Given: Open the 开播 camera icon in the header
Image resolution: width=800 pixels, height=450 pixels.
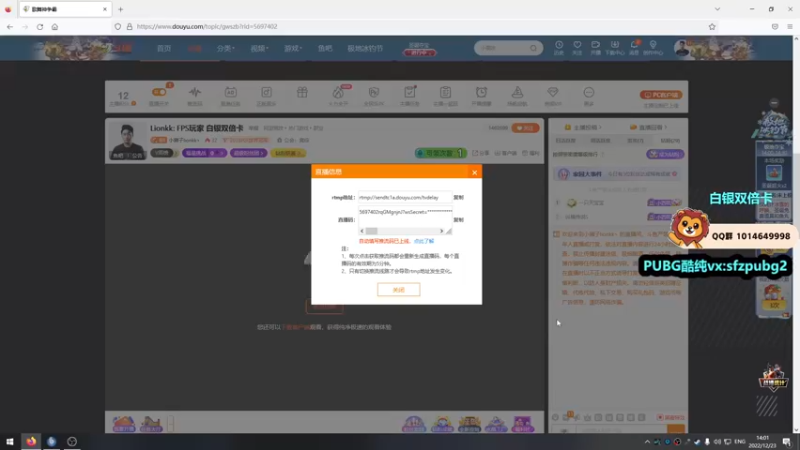Looking at the screenshot, I should (595, 48).
